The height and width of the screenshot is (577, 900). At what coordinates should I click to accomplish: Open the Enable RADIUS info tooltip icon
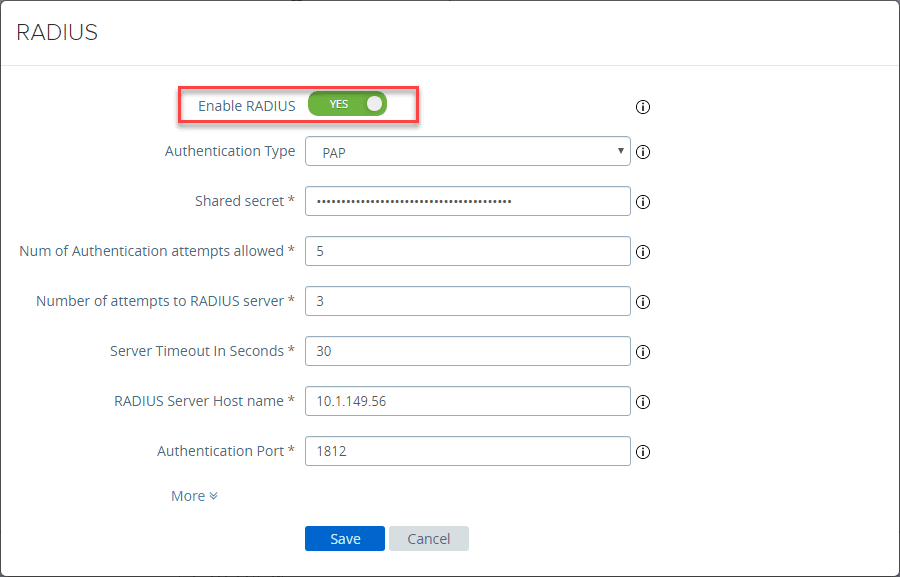643,107
